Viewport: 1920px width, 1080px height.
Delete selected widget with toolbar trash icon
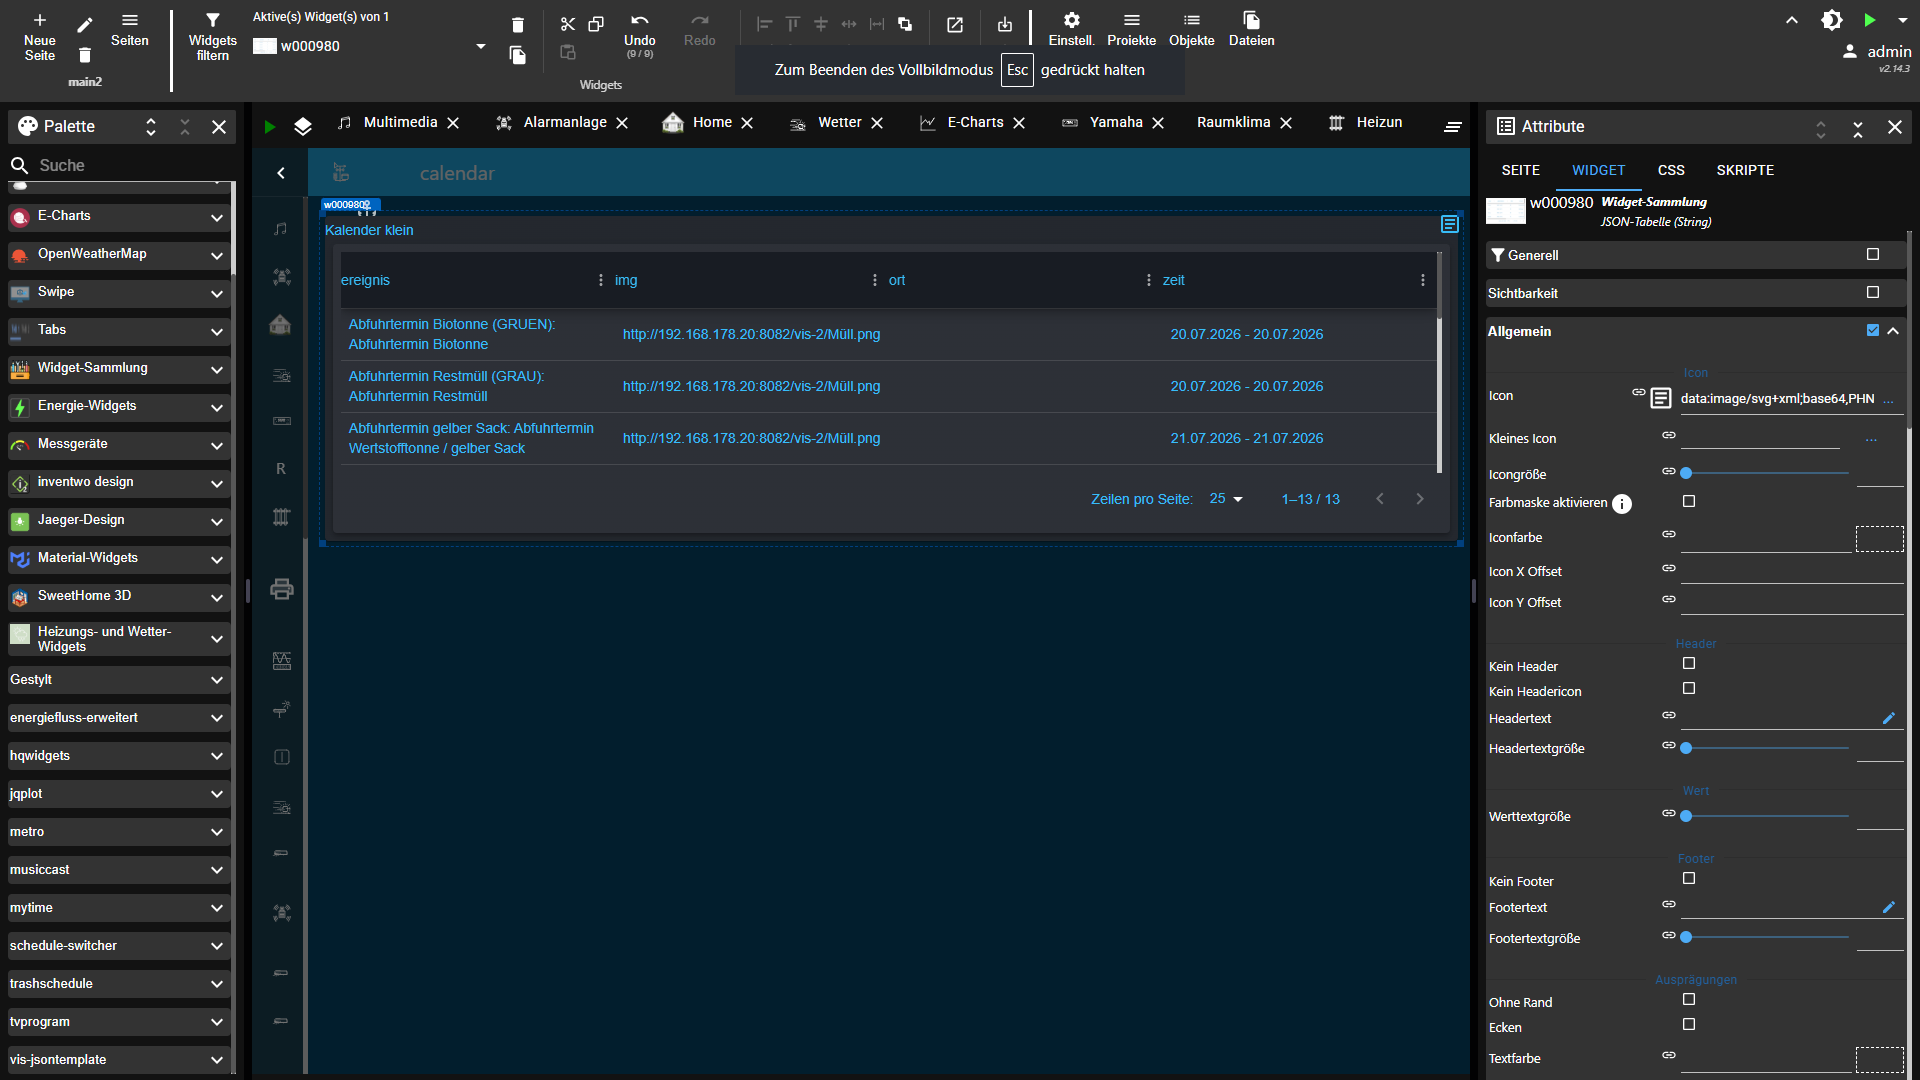point(517,25)
